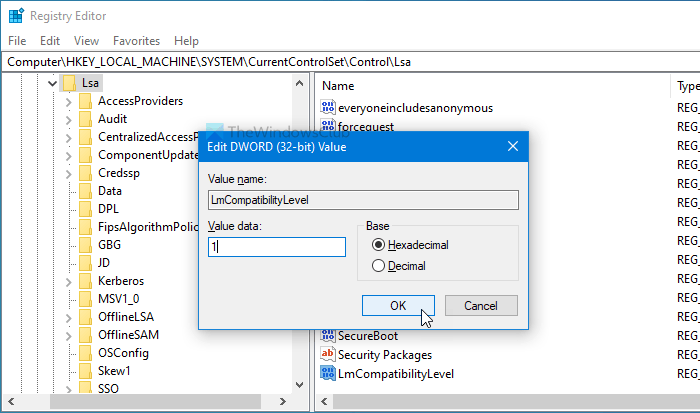
Task: Expand the CentralizedAccessPolicies key
Action: 68,138
